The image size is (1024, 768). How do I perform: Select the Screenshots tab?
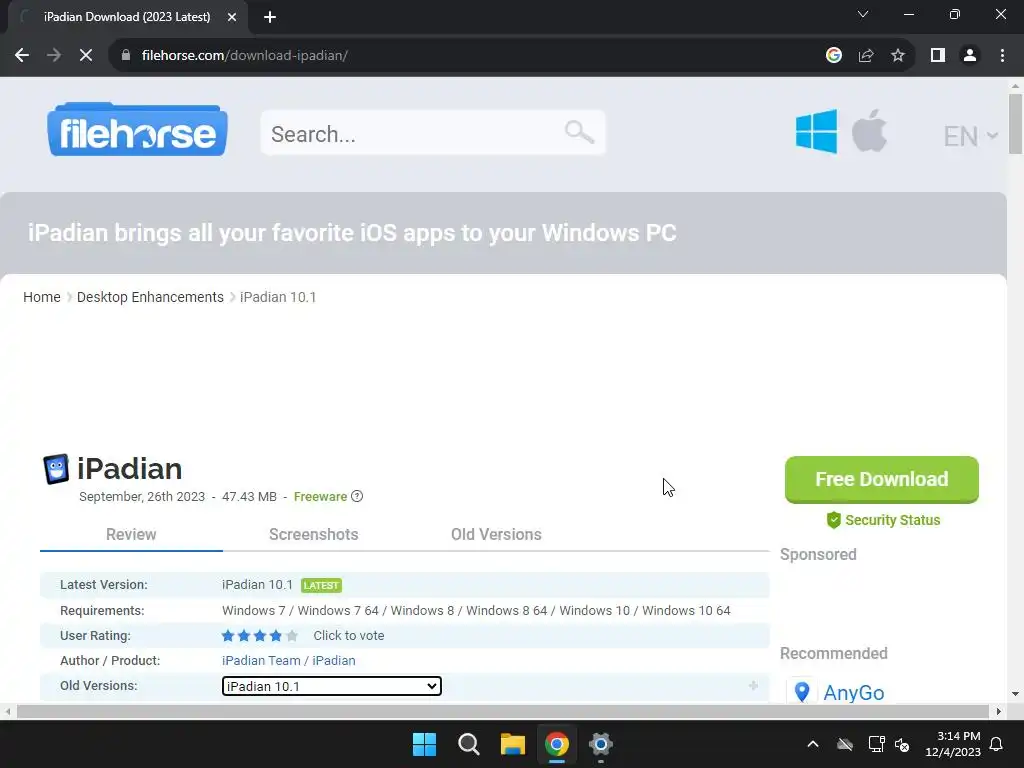point(313,534)
